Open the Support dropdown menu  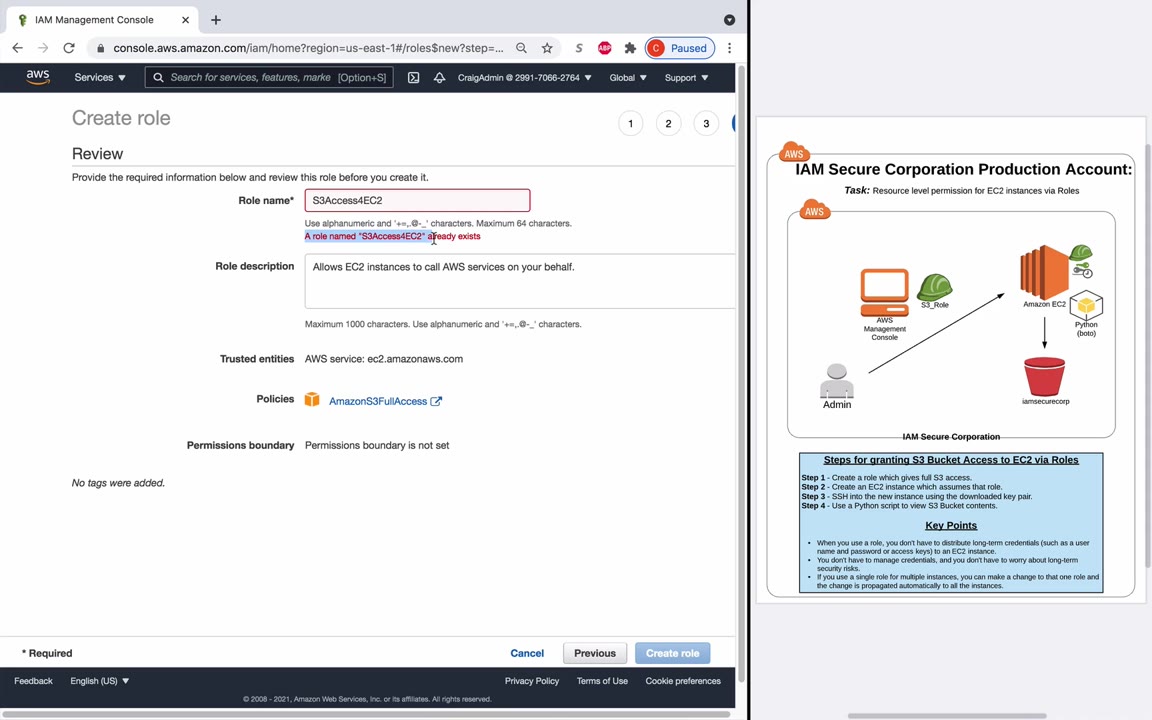[x=686, y=77]
